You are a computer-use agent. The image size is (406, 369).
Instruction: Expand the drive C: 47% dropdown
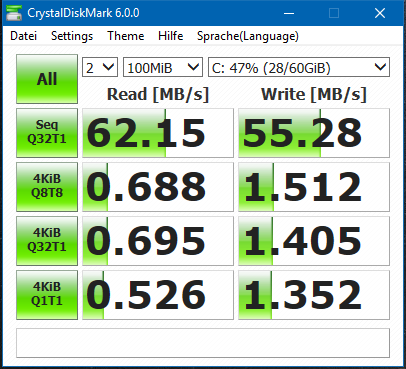pos(299,68)
